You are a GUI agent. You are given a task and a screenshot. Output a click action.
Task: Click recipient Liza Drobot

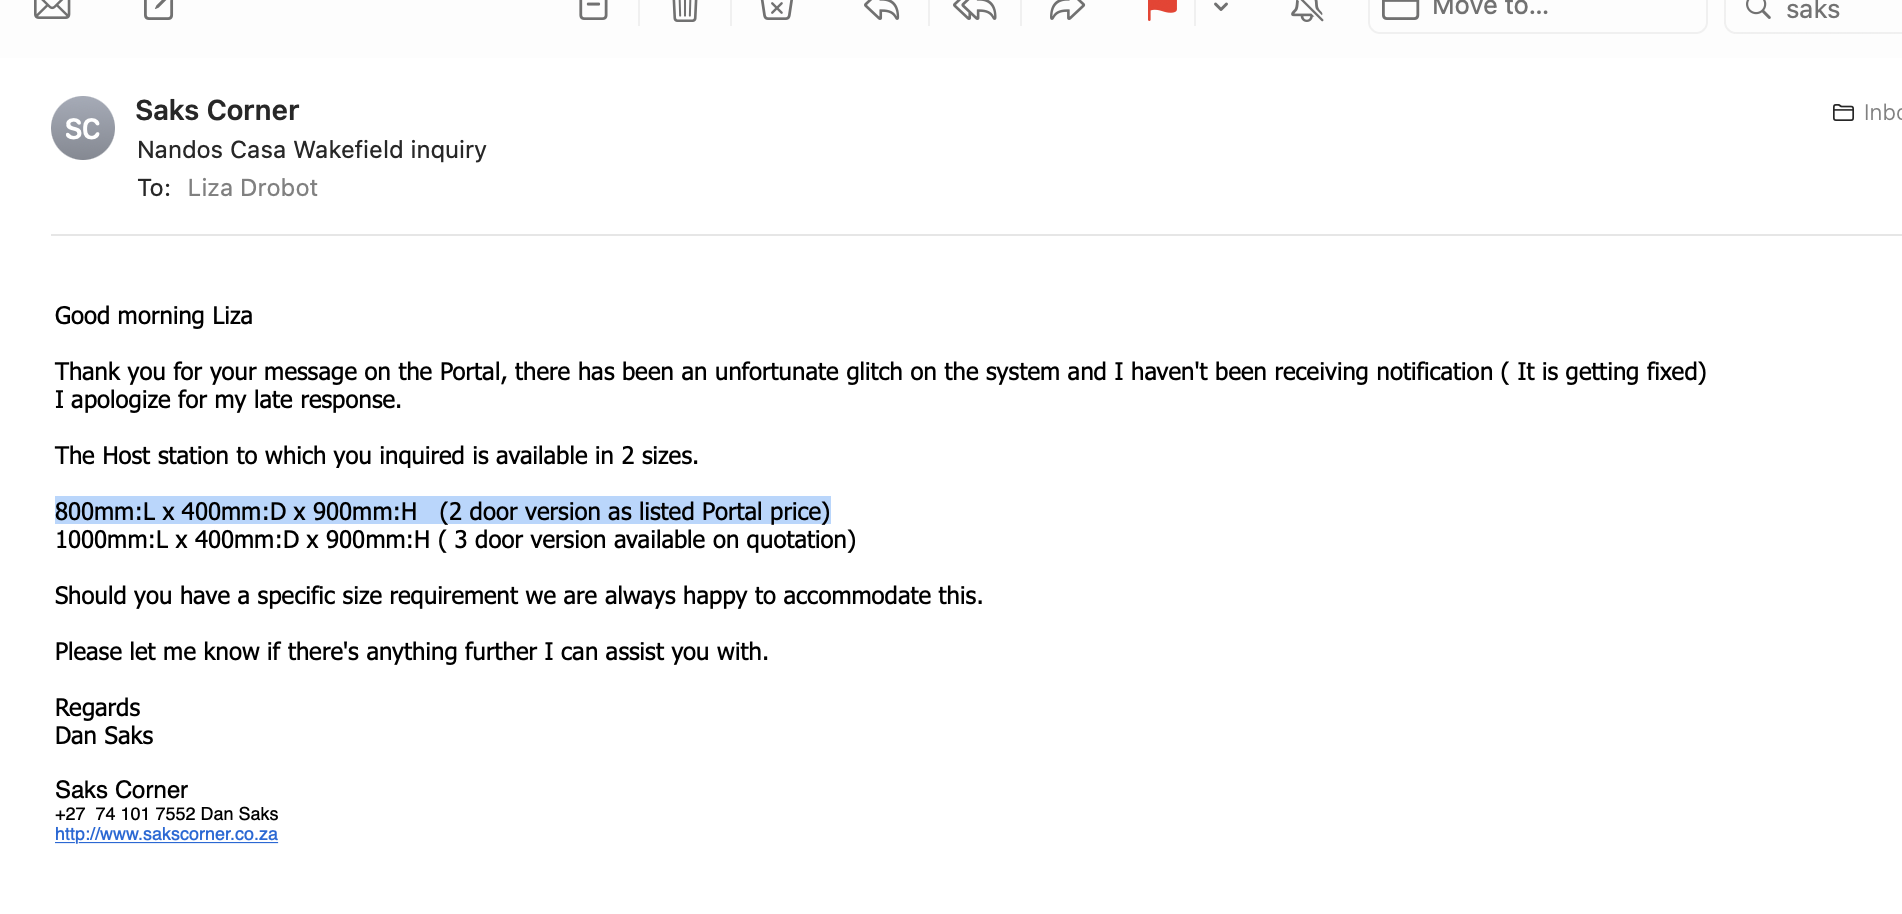point(252,188)
